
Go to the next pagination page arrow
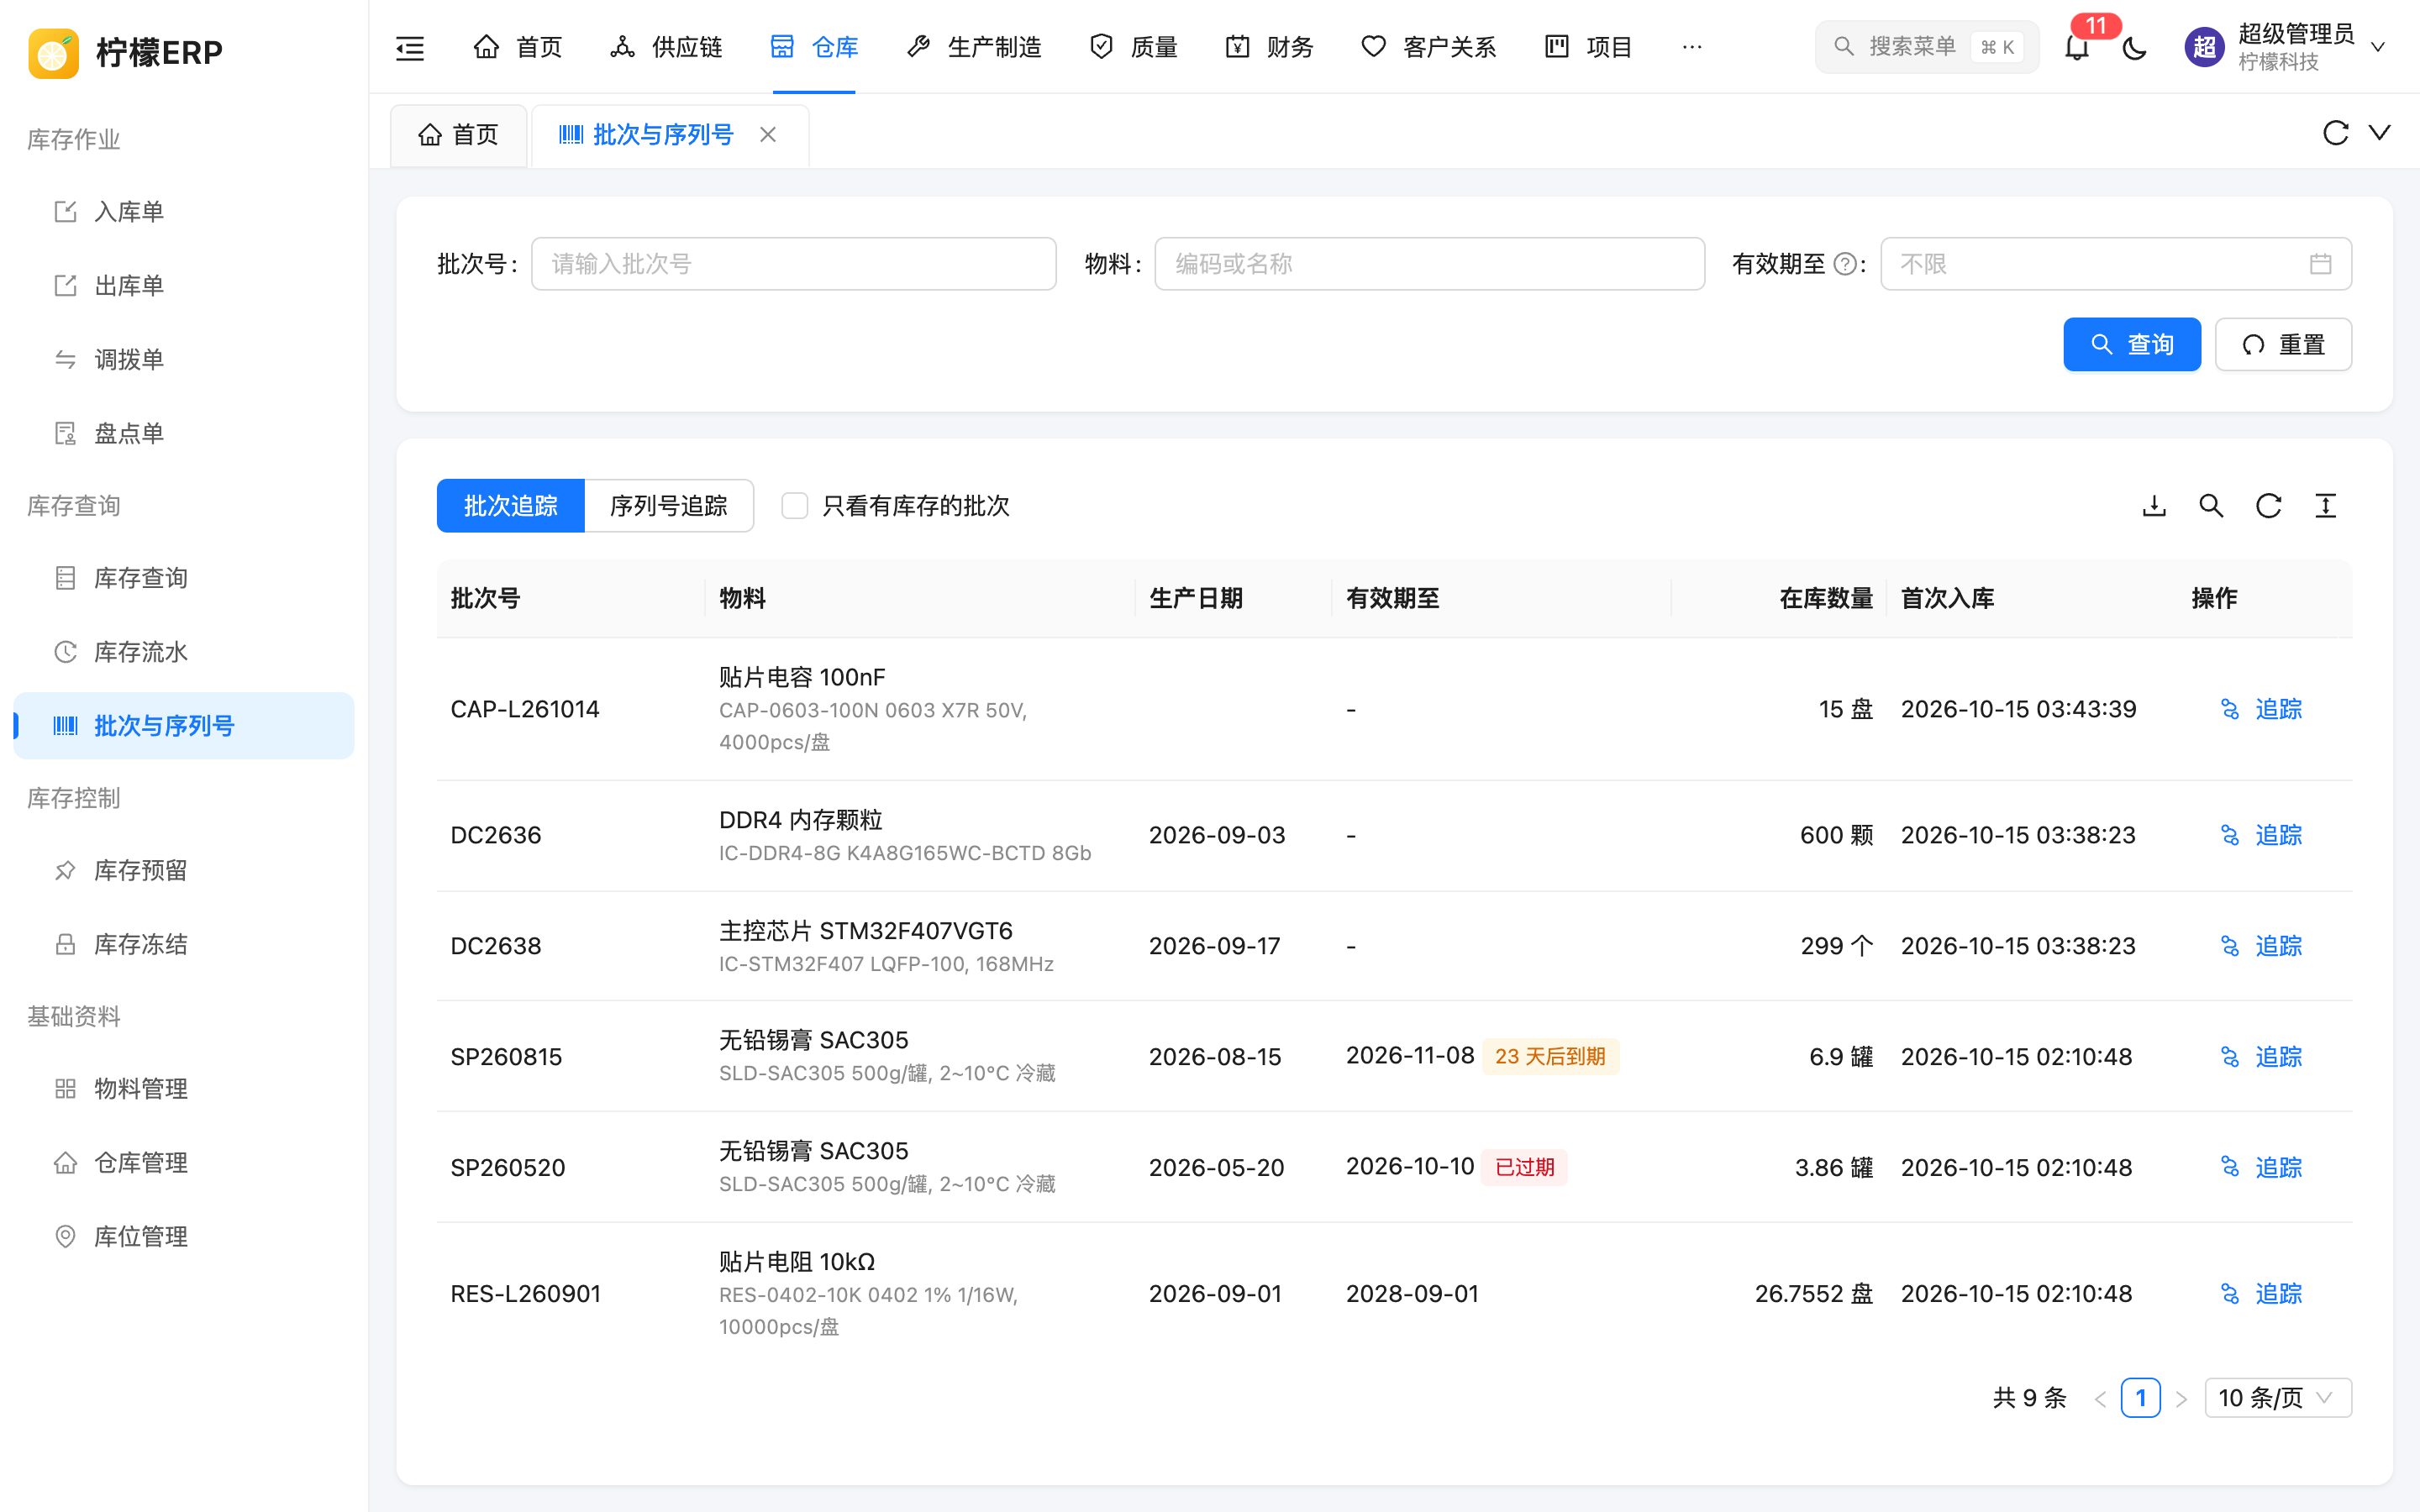pos(2181,1398)
